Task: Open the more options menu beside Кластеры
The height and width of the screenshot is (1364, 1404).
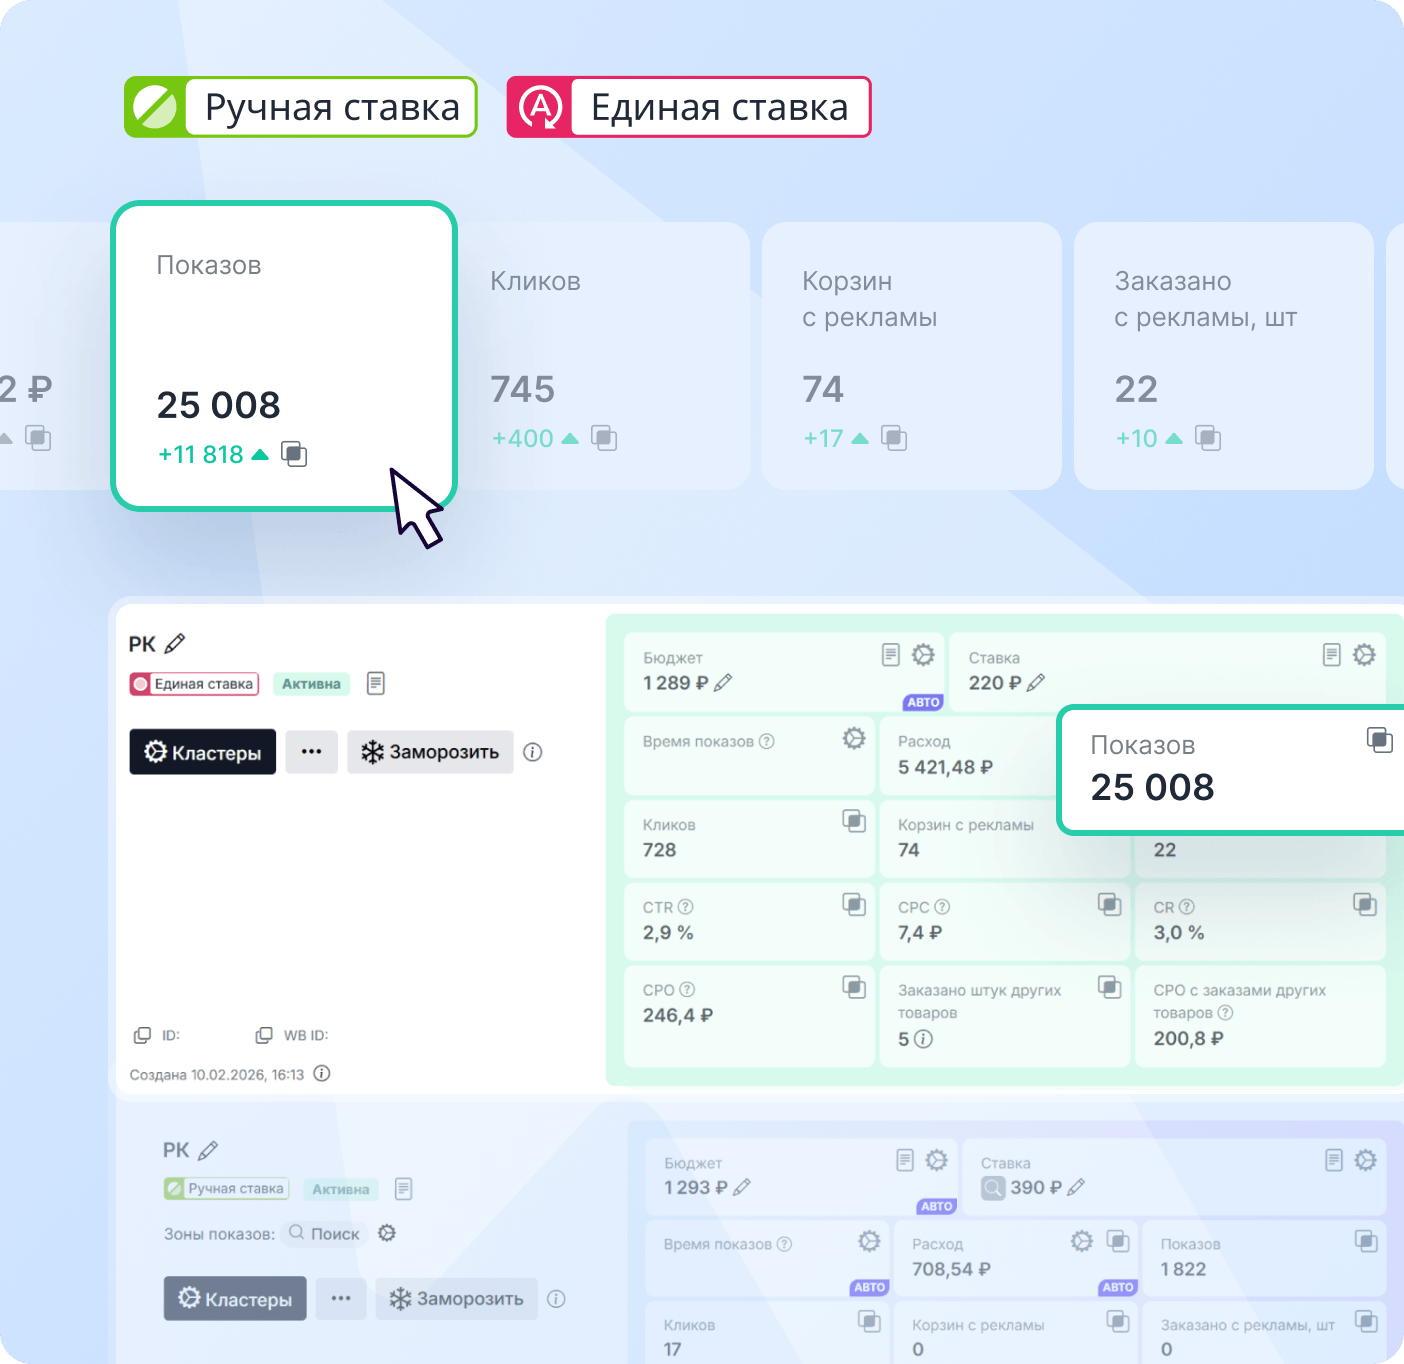Action: click(311, 752)
